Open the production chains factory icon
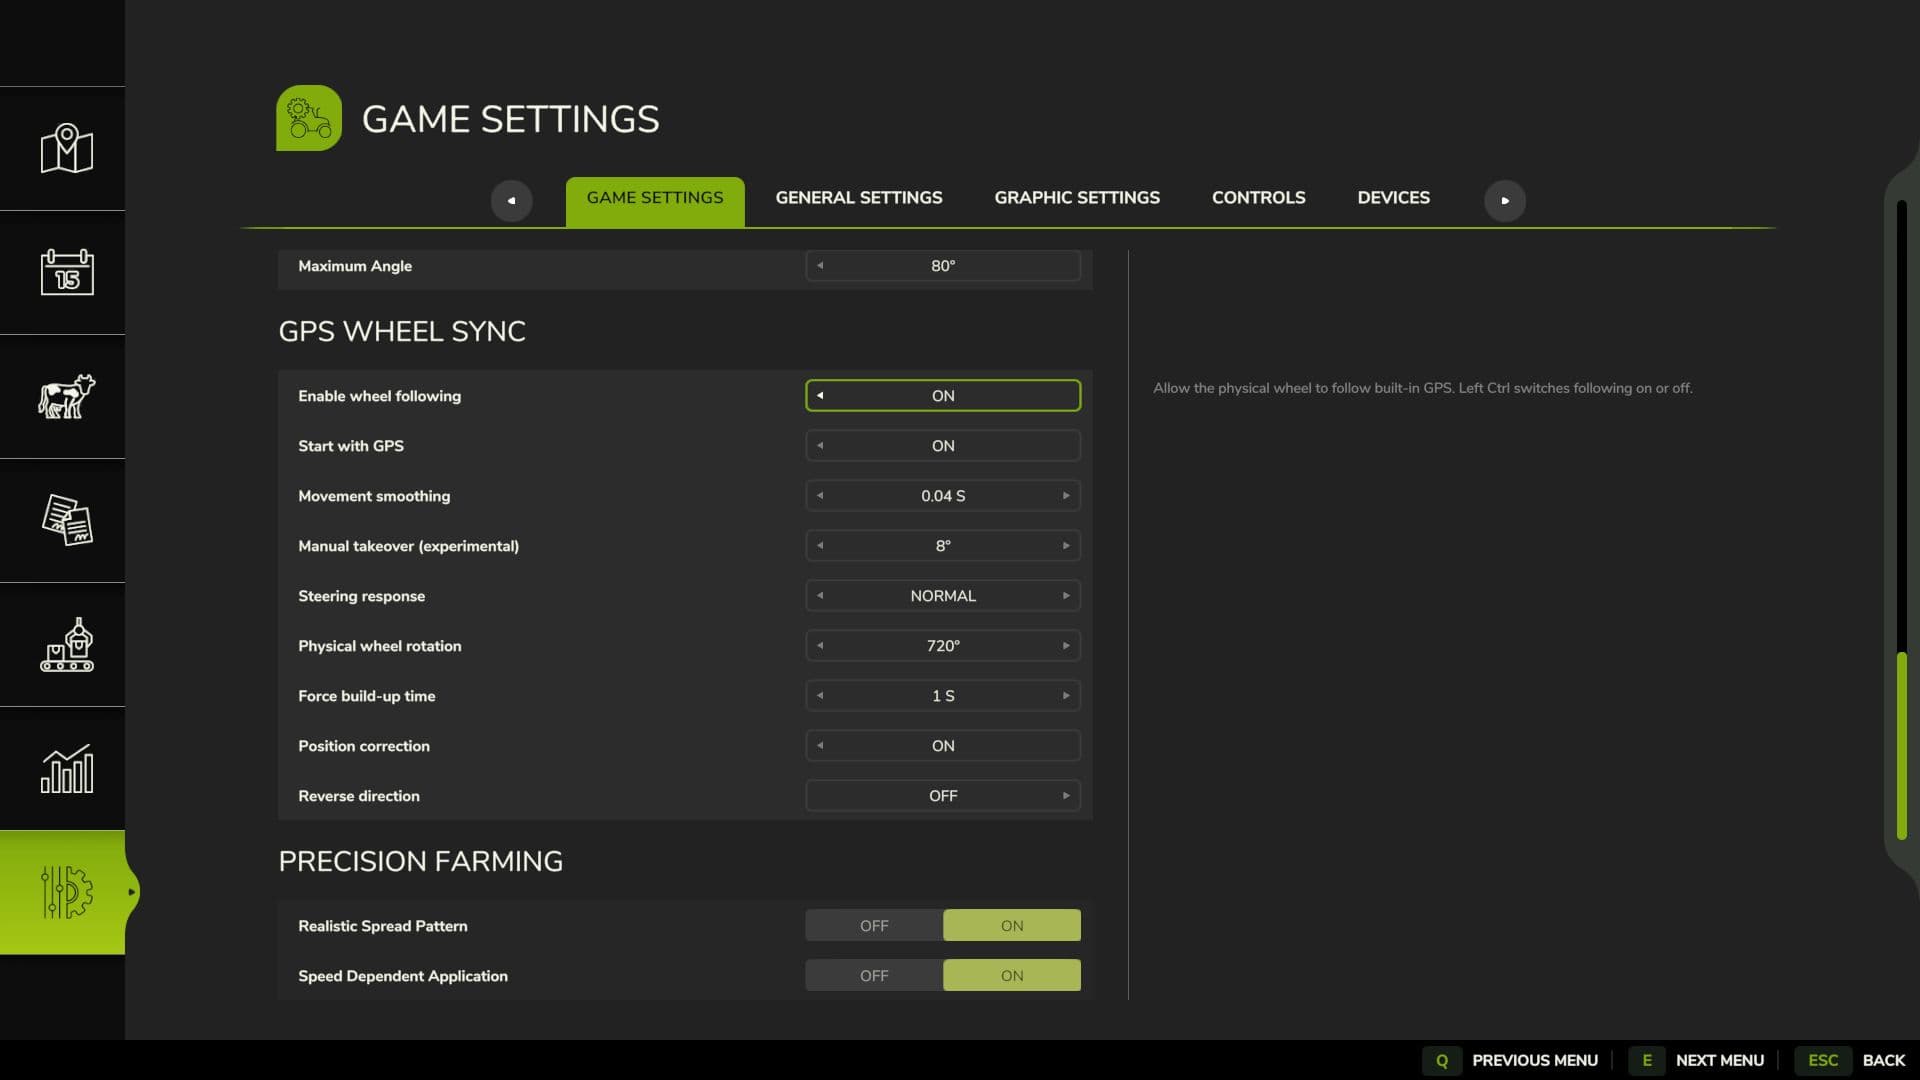 pos(67,644)
